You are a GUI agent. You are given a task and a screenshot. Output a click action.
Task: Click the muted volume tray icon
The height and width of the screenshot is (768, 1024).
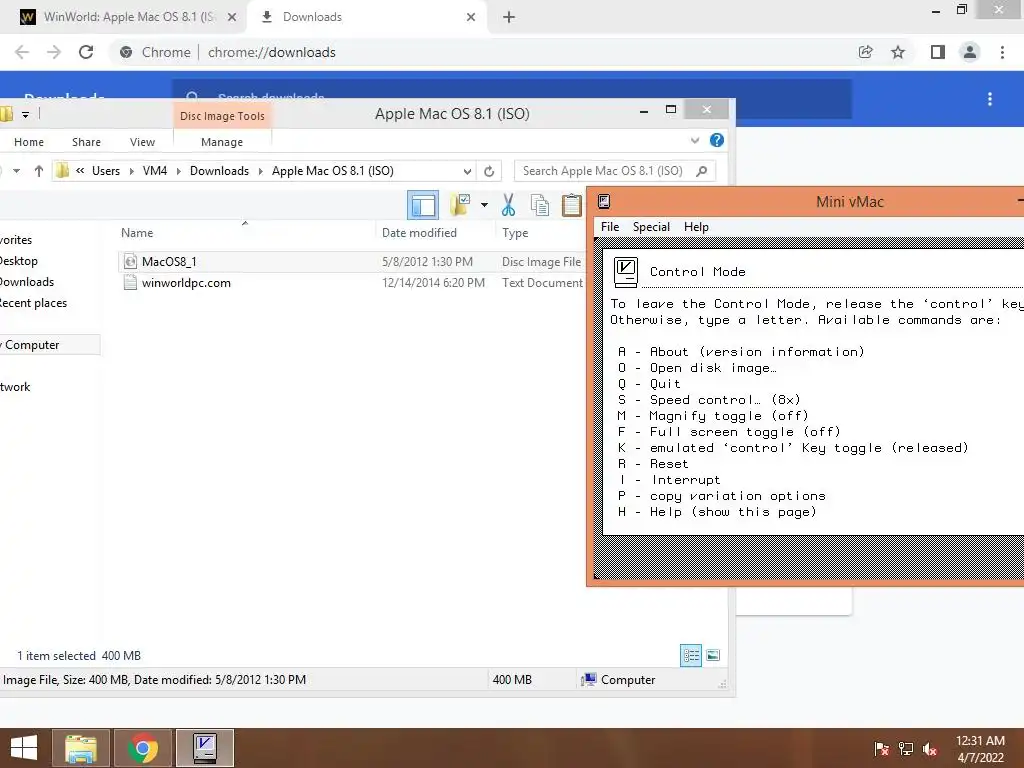(x=930, y=748)
